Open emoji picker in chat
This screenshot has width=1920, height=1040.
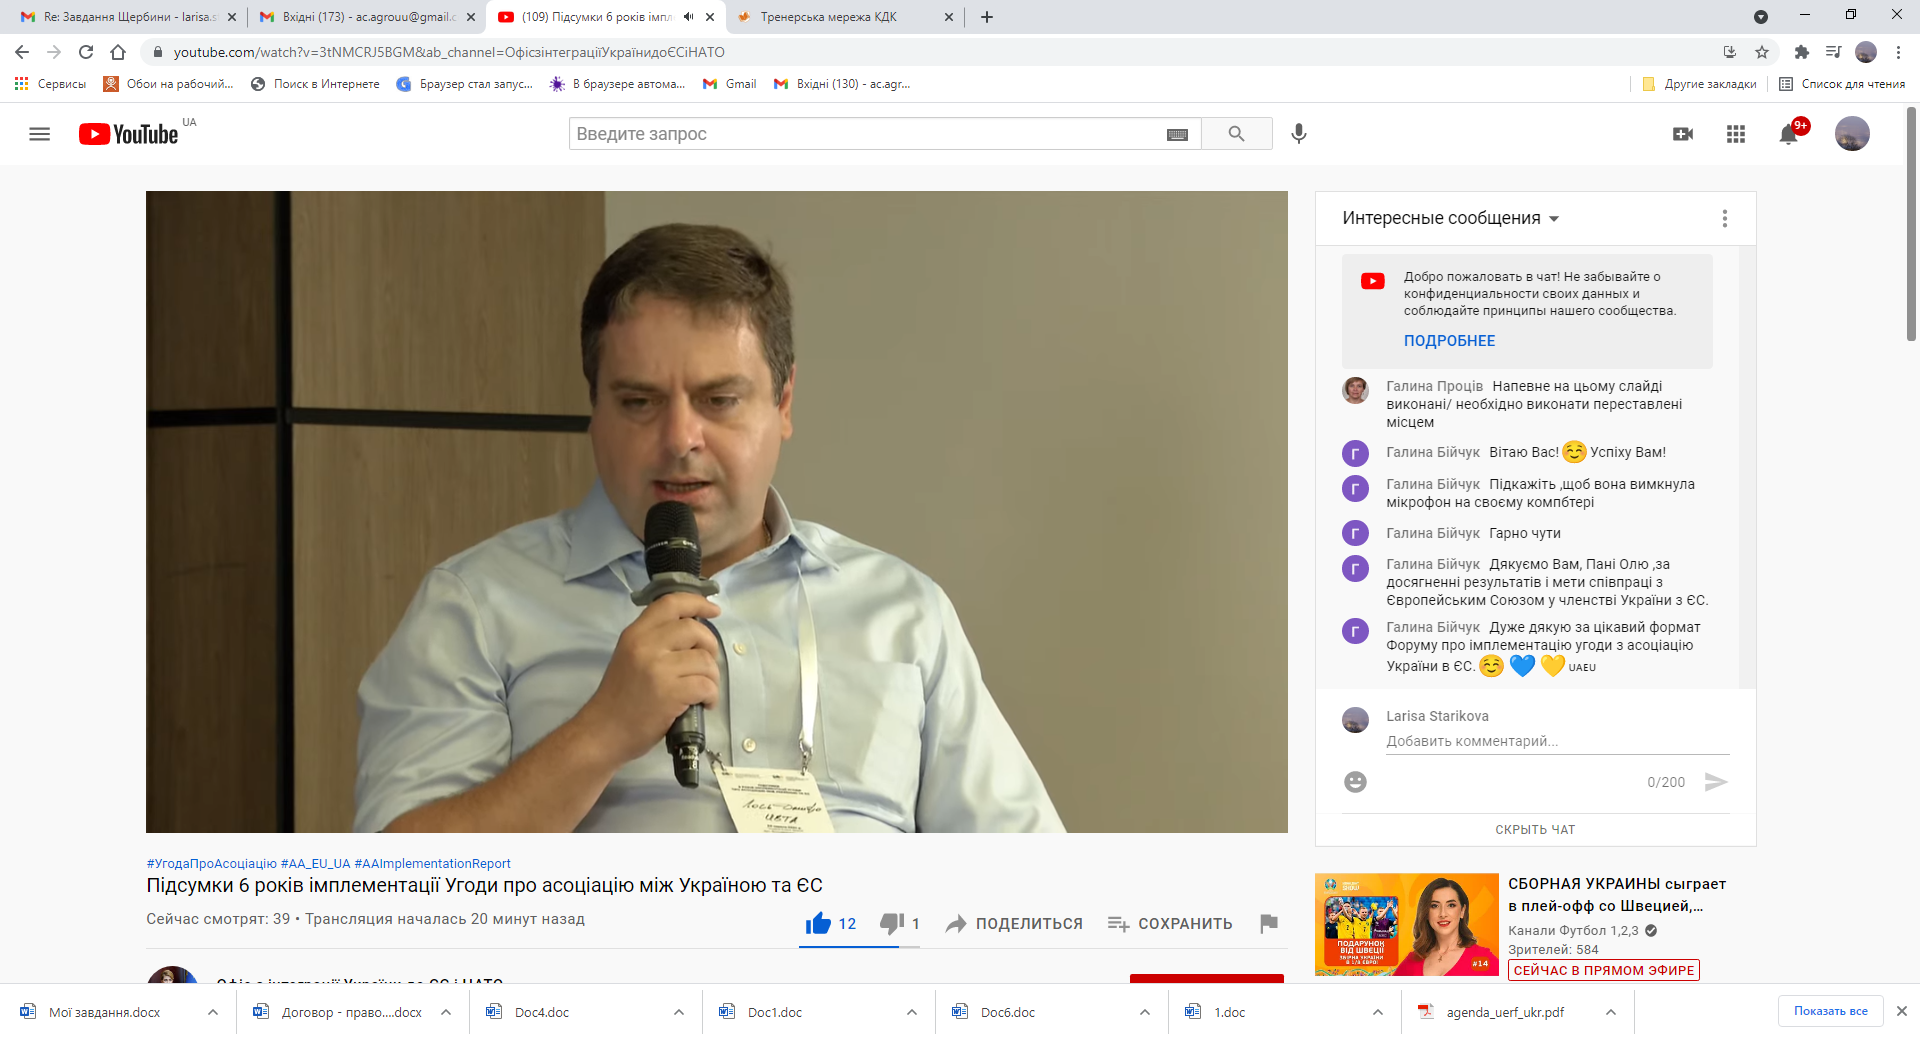click(x=1355, y=782)
